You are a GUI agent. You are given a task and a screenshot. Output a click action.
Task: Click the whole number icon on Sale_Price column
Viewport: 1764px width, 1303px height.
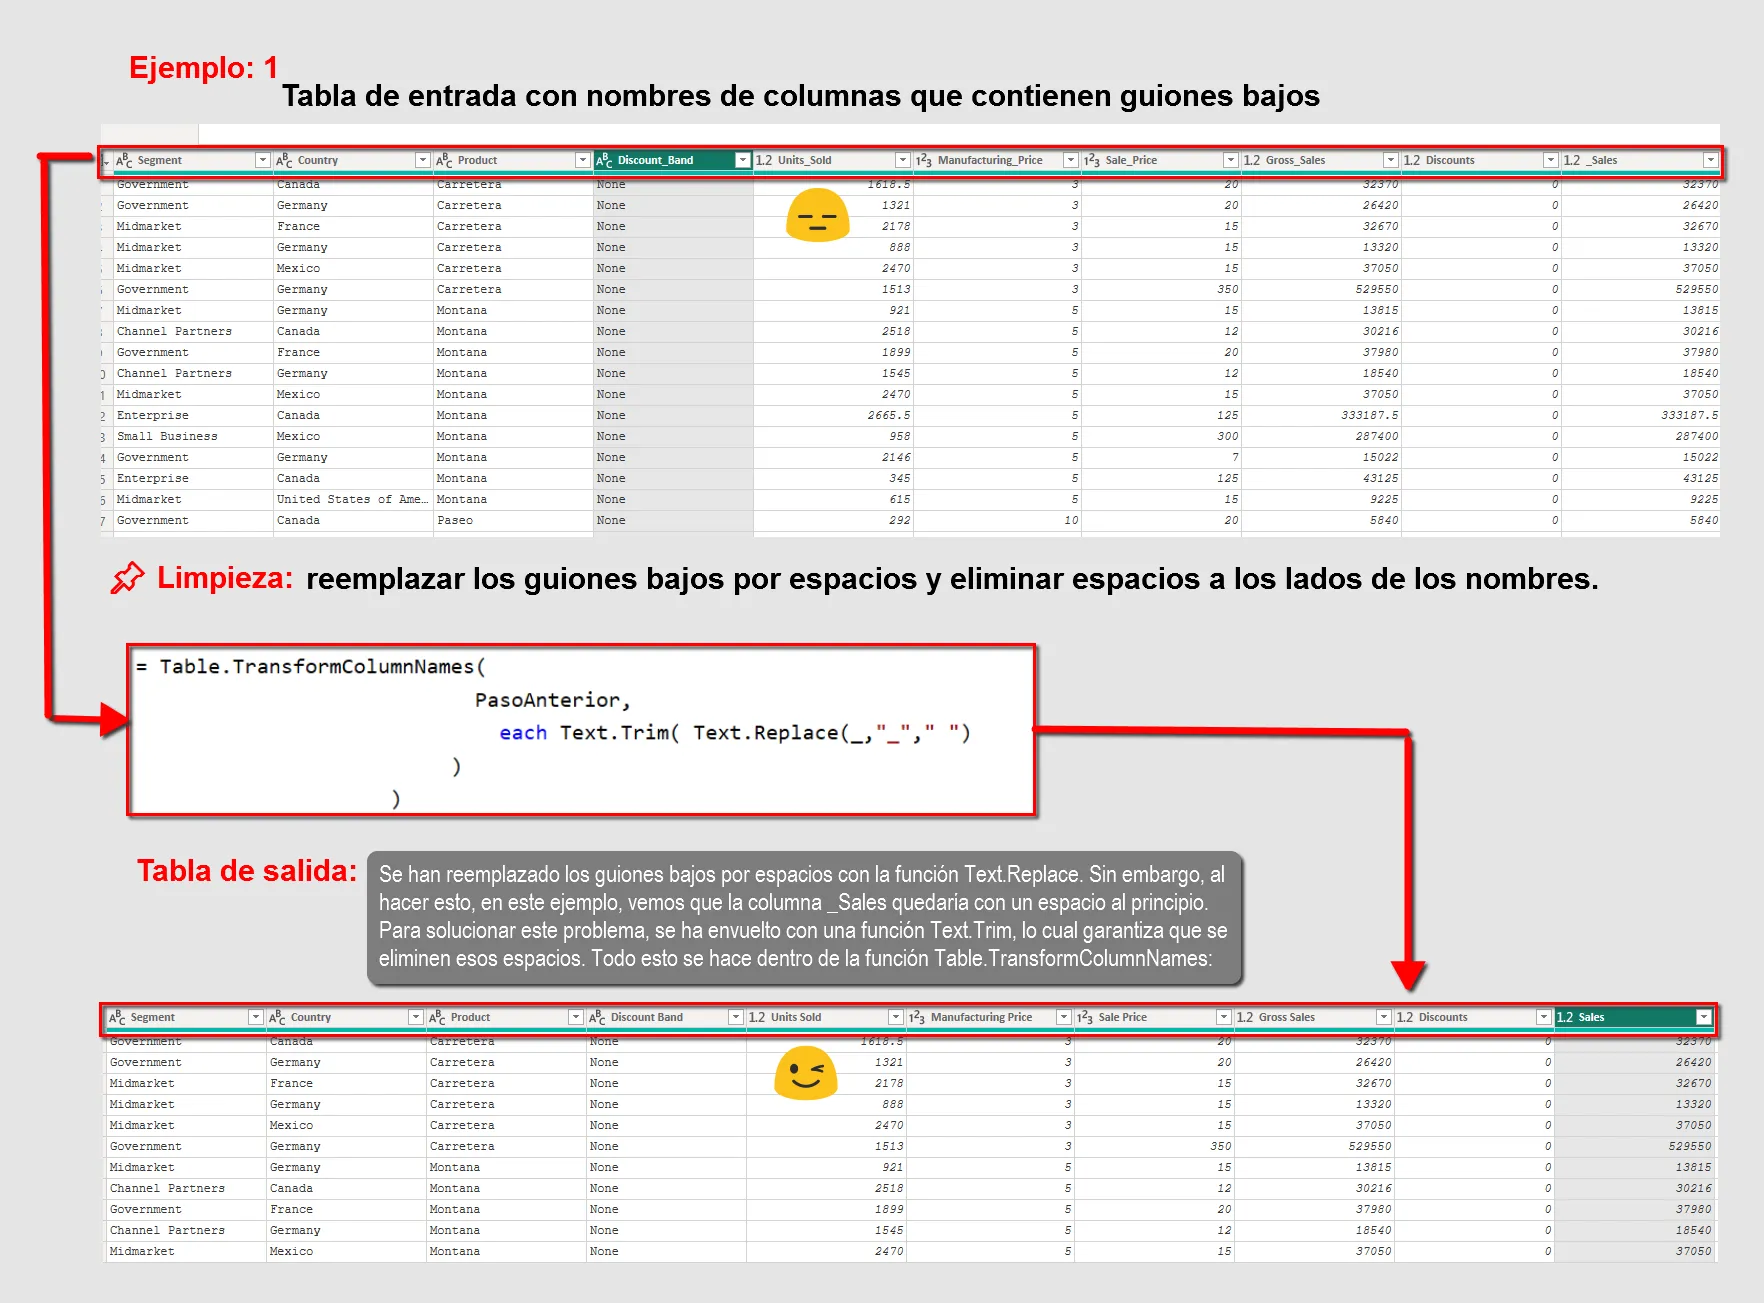(1090, 159)
